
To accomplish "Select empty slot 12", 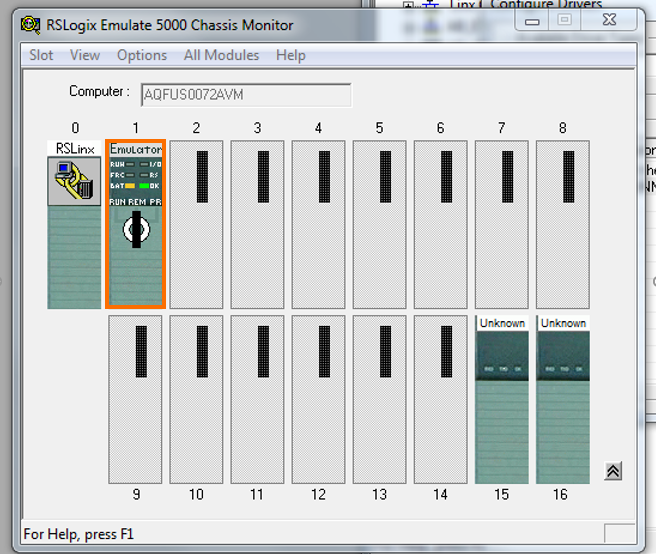I will [x=318, y=400].
